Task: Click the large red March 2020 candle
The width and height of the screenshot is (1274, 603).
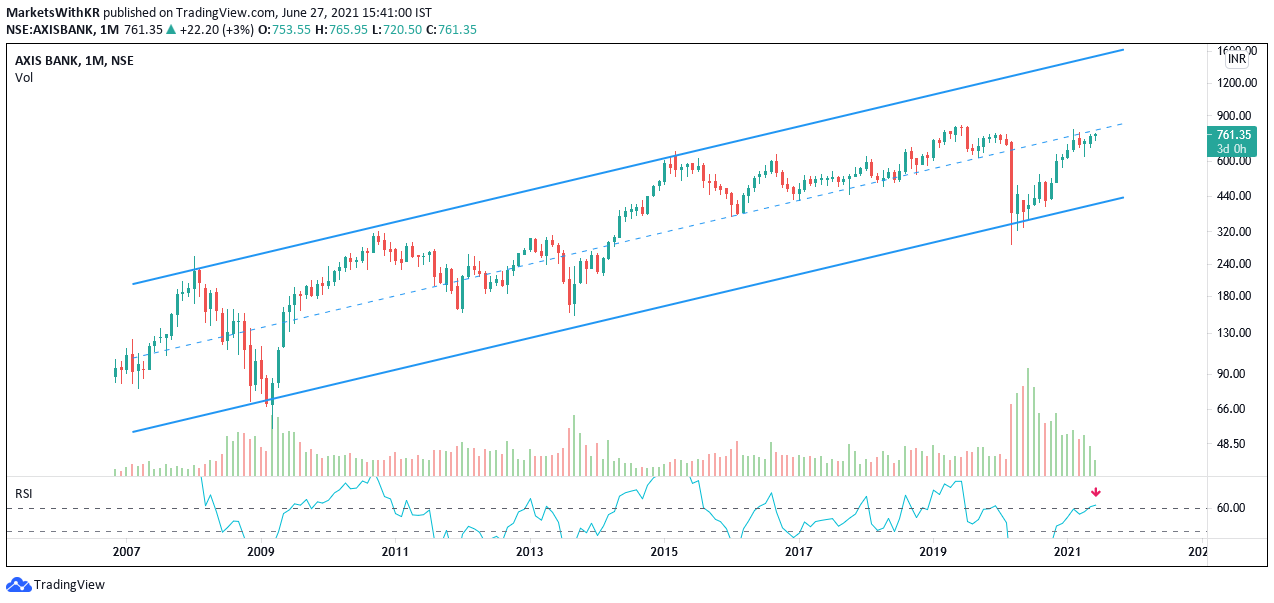Action: (1011, 178)
